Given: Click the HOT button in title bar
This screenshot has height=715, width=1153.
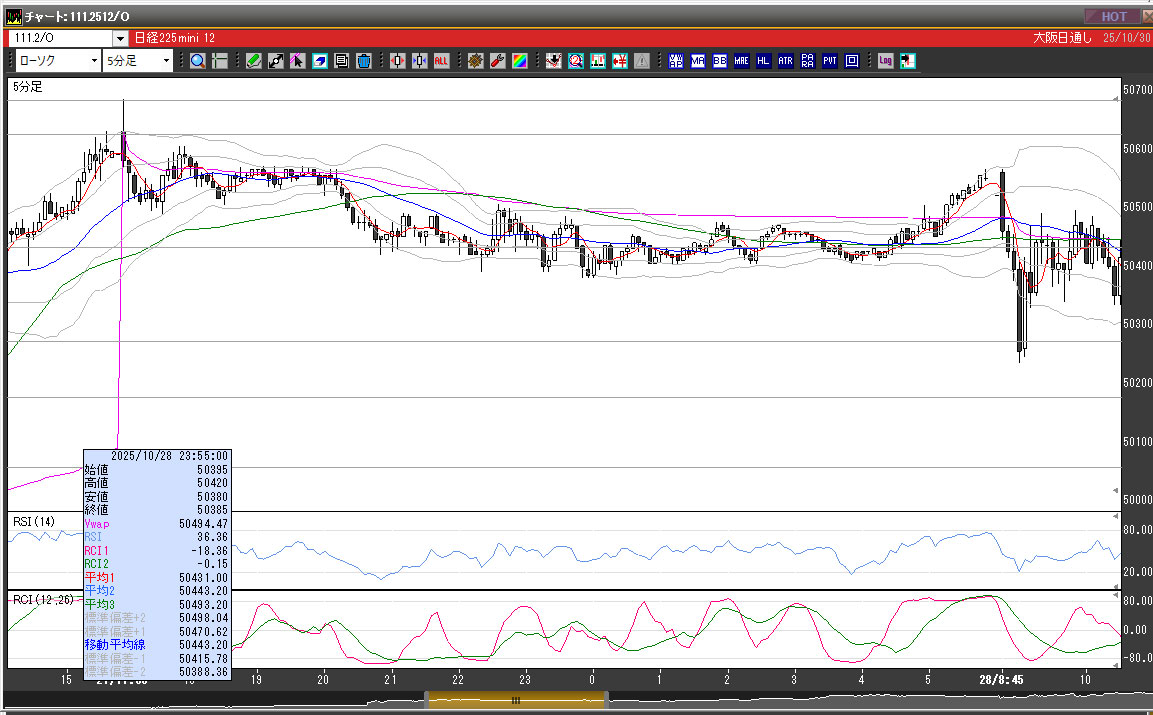Looking at the screenshot, I should coord(1113,16).
